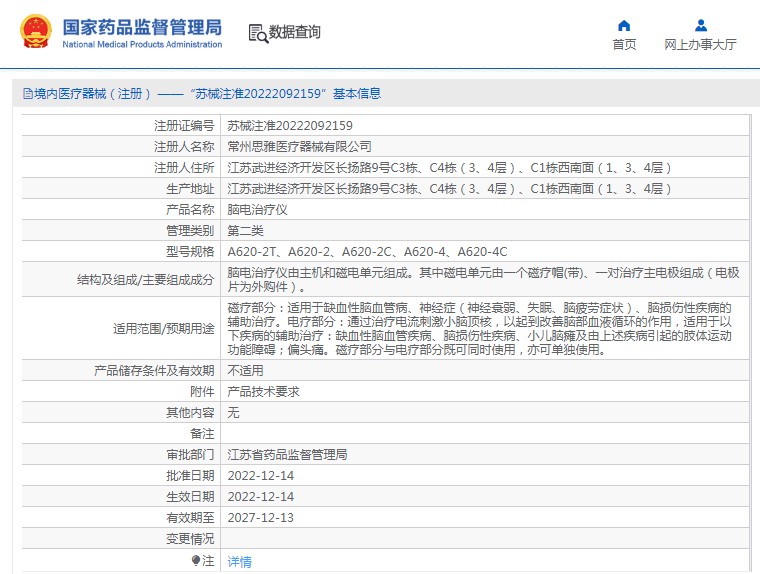The image size is (760, 574).
Task: Click the 适用范围/预期用途 label
Action: click(164, 329)
